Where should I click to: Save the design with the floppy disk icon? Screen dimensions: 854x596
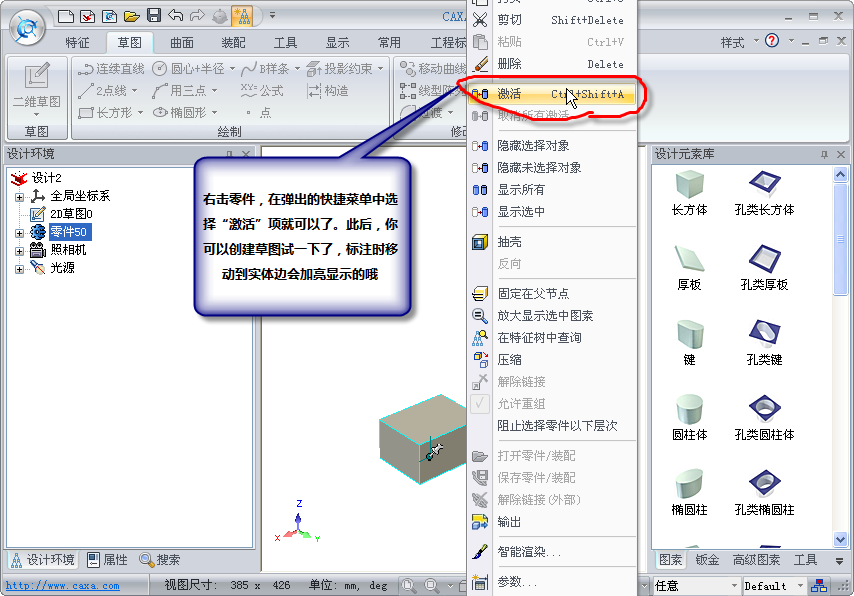tap(154, 15)
